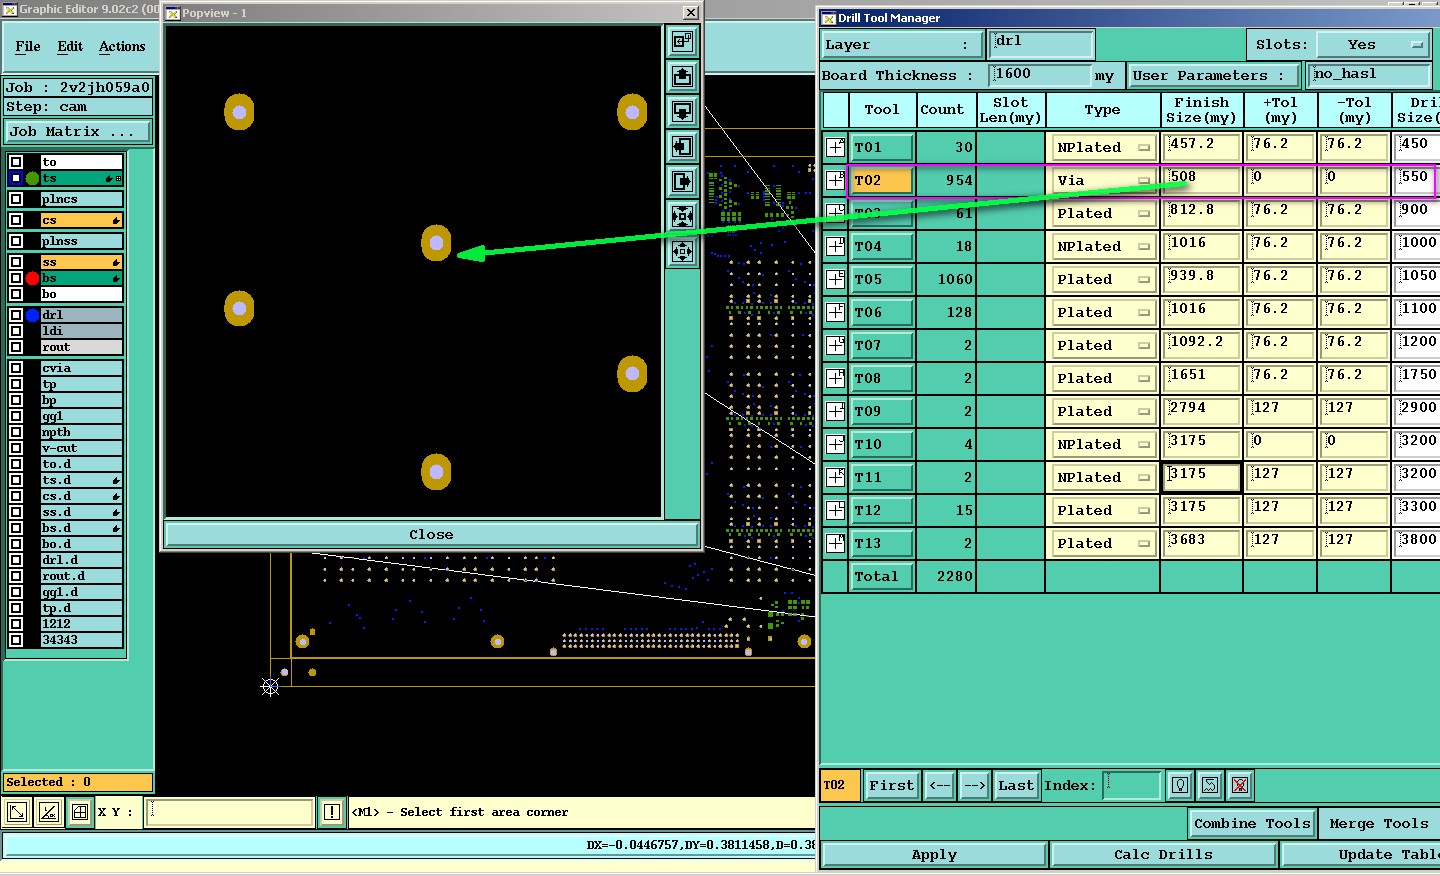Toggle the checkbox for layer 'to'
This screenshot has height=876, width=1440.
pos(16,161)
